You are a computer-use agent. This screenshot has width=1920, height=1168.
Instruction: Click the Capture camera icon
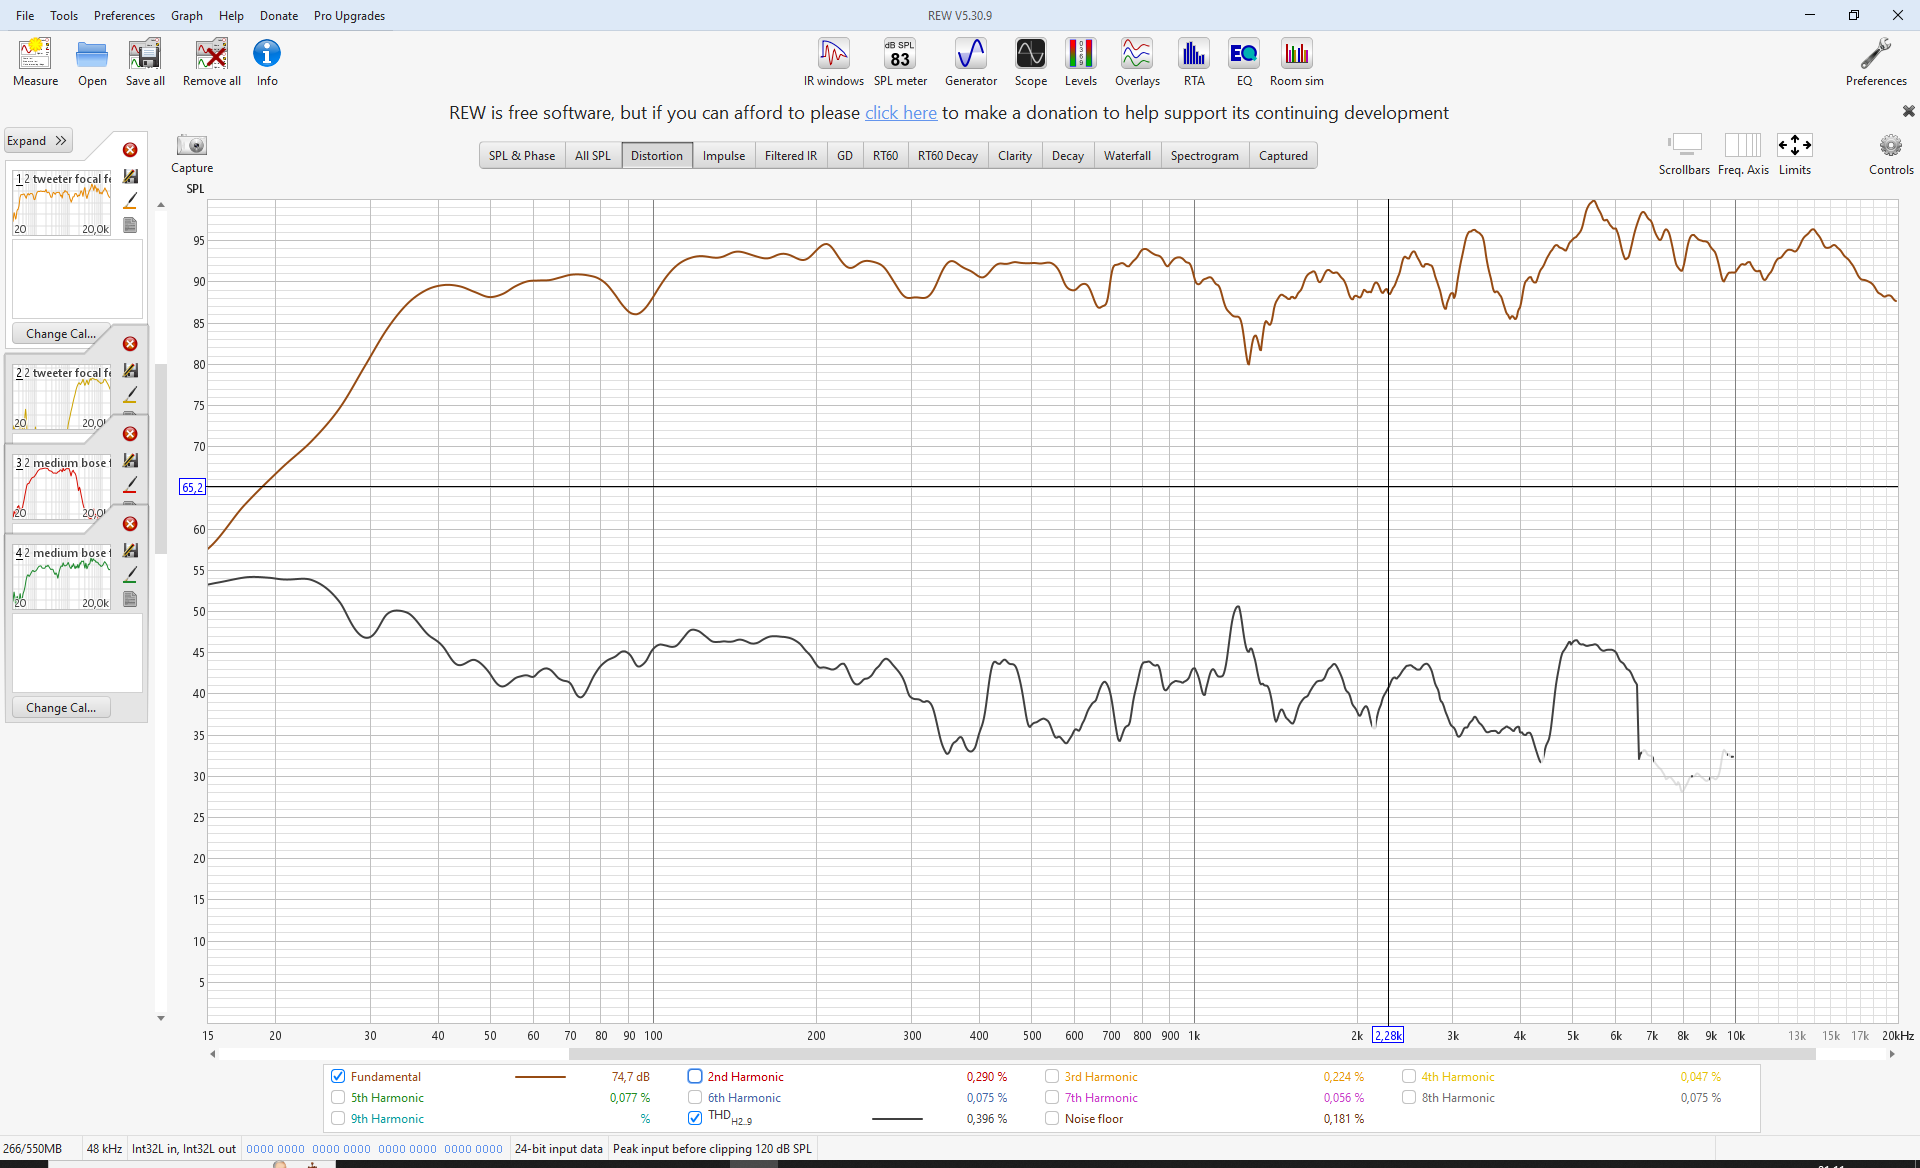click(x=191, y=146)
